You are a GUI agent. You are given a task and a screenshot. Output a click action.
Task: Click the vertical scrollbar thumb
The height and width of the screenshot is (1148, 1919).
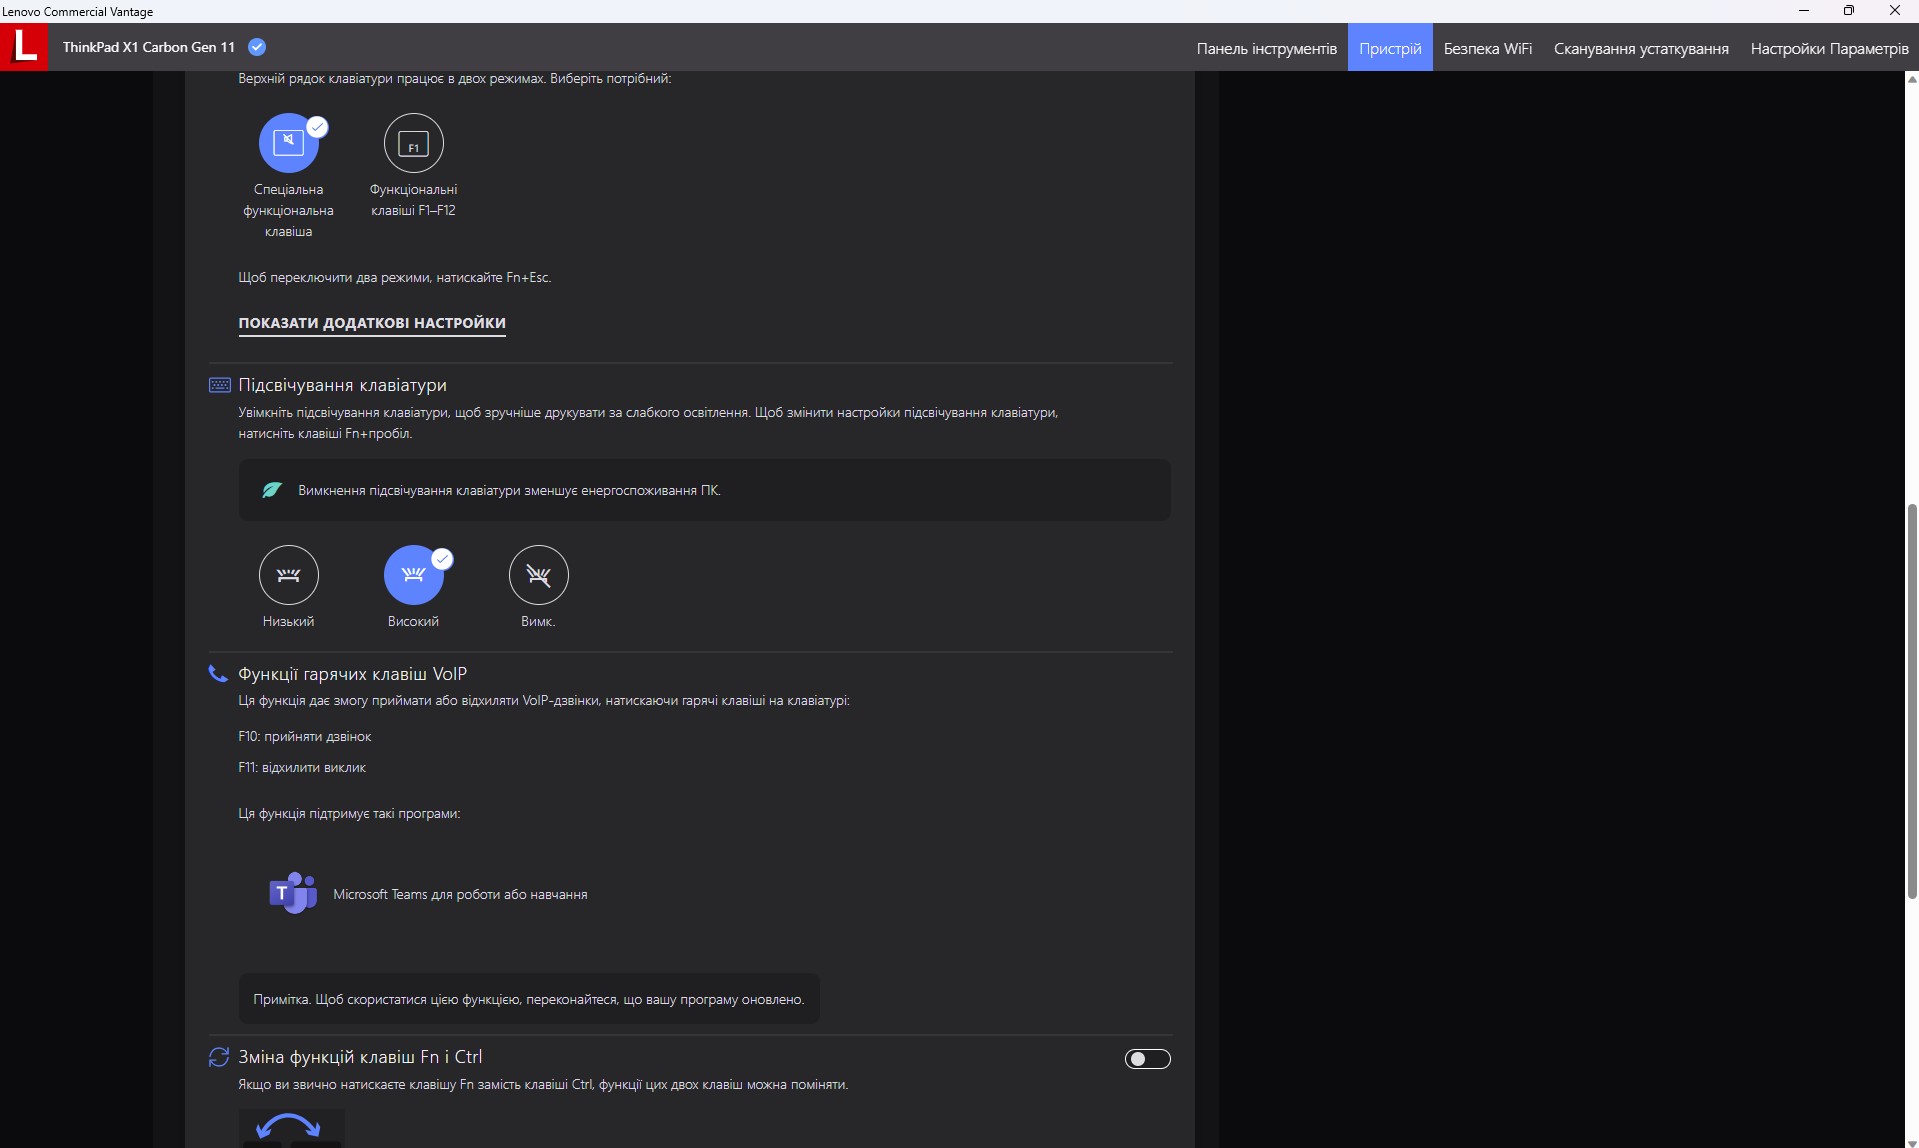tap(1911, 700)
